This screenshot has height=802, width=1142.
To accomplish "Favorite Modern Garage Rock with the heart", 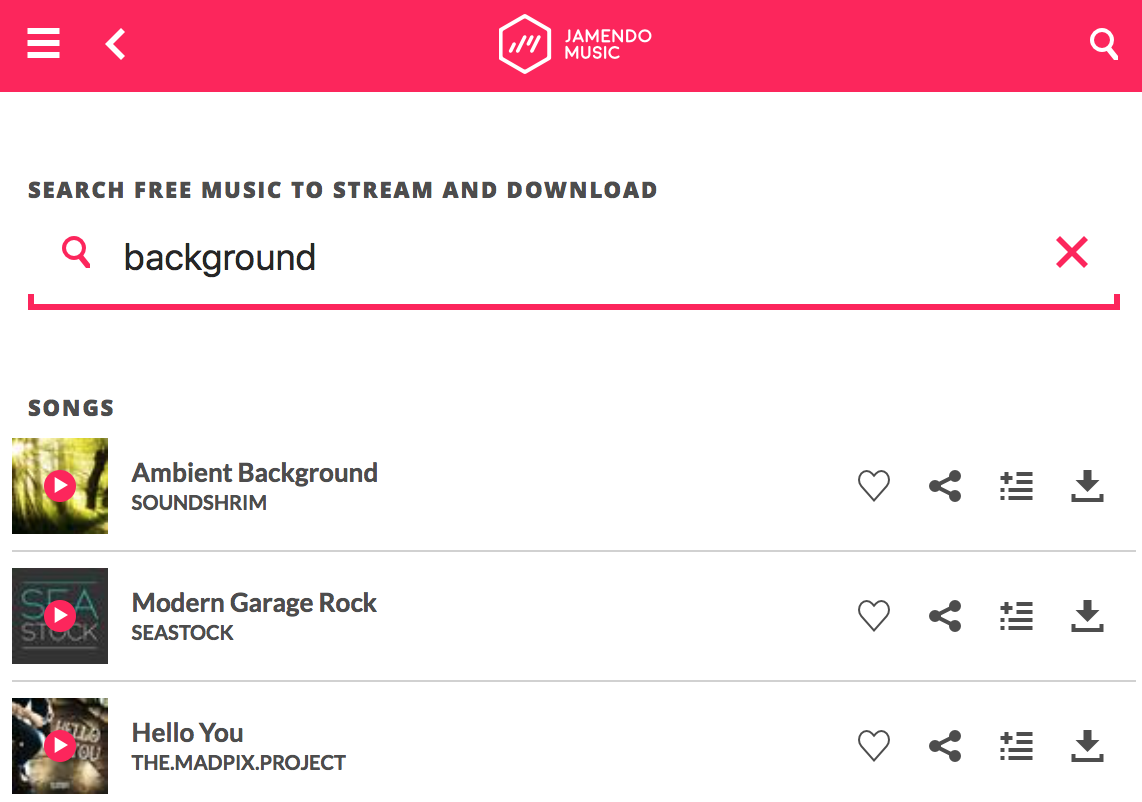I will pyautogui.click(x=874, y=616).
